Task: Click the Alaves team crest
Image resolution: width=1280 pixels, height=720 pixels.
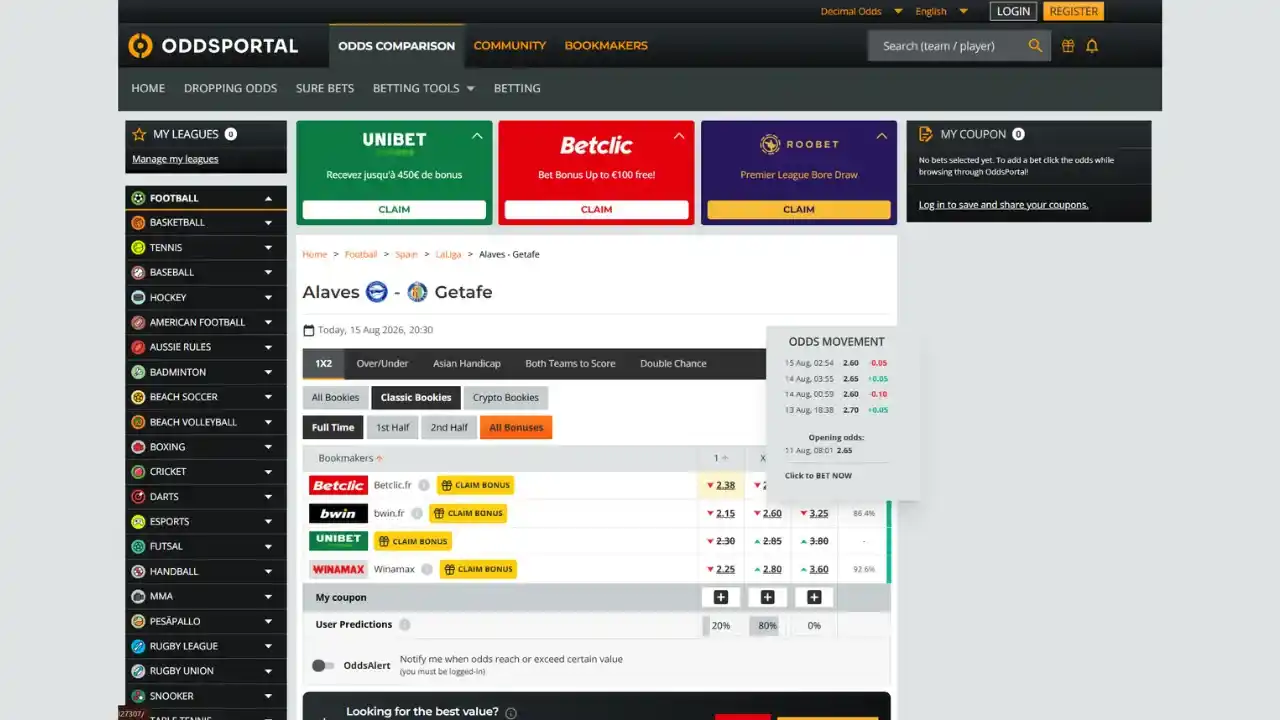Action: [377, 292]
